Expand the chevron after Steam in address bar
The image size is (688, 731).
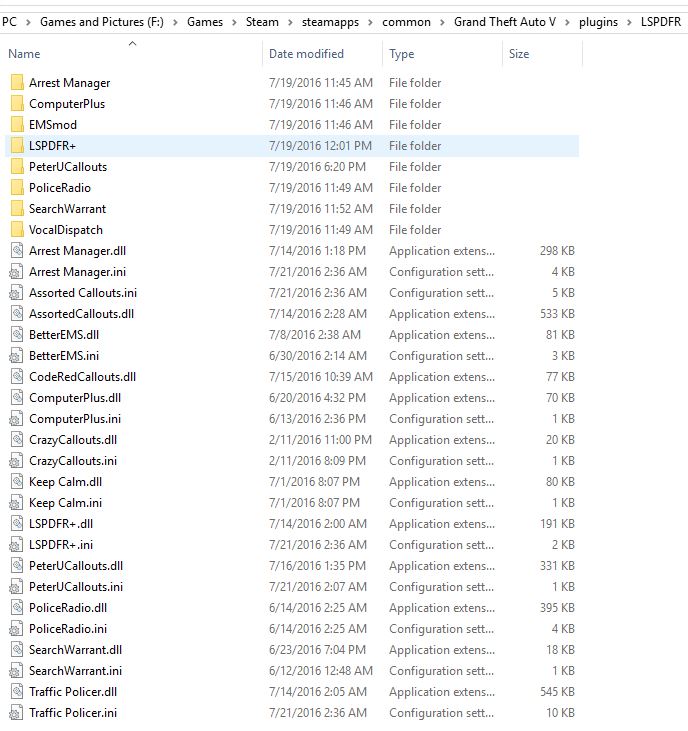(x=290, y=22)
